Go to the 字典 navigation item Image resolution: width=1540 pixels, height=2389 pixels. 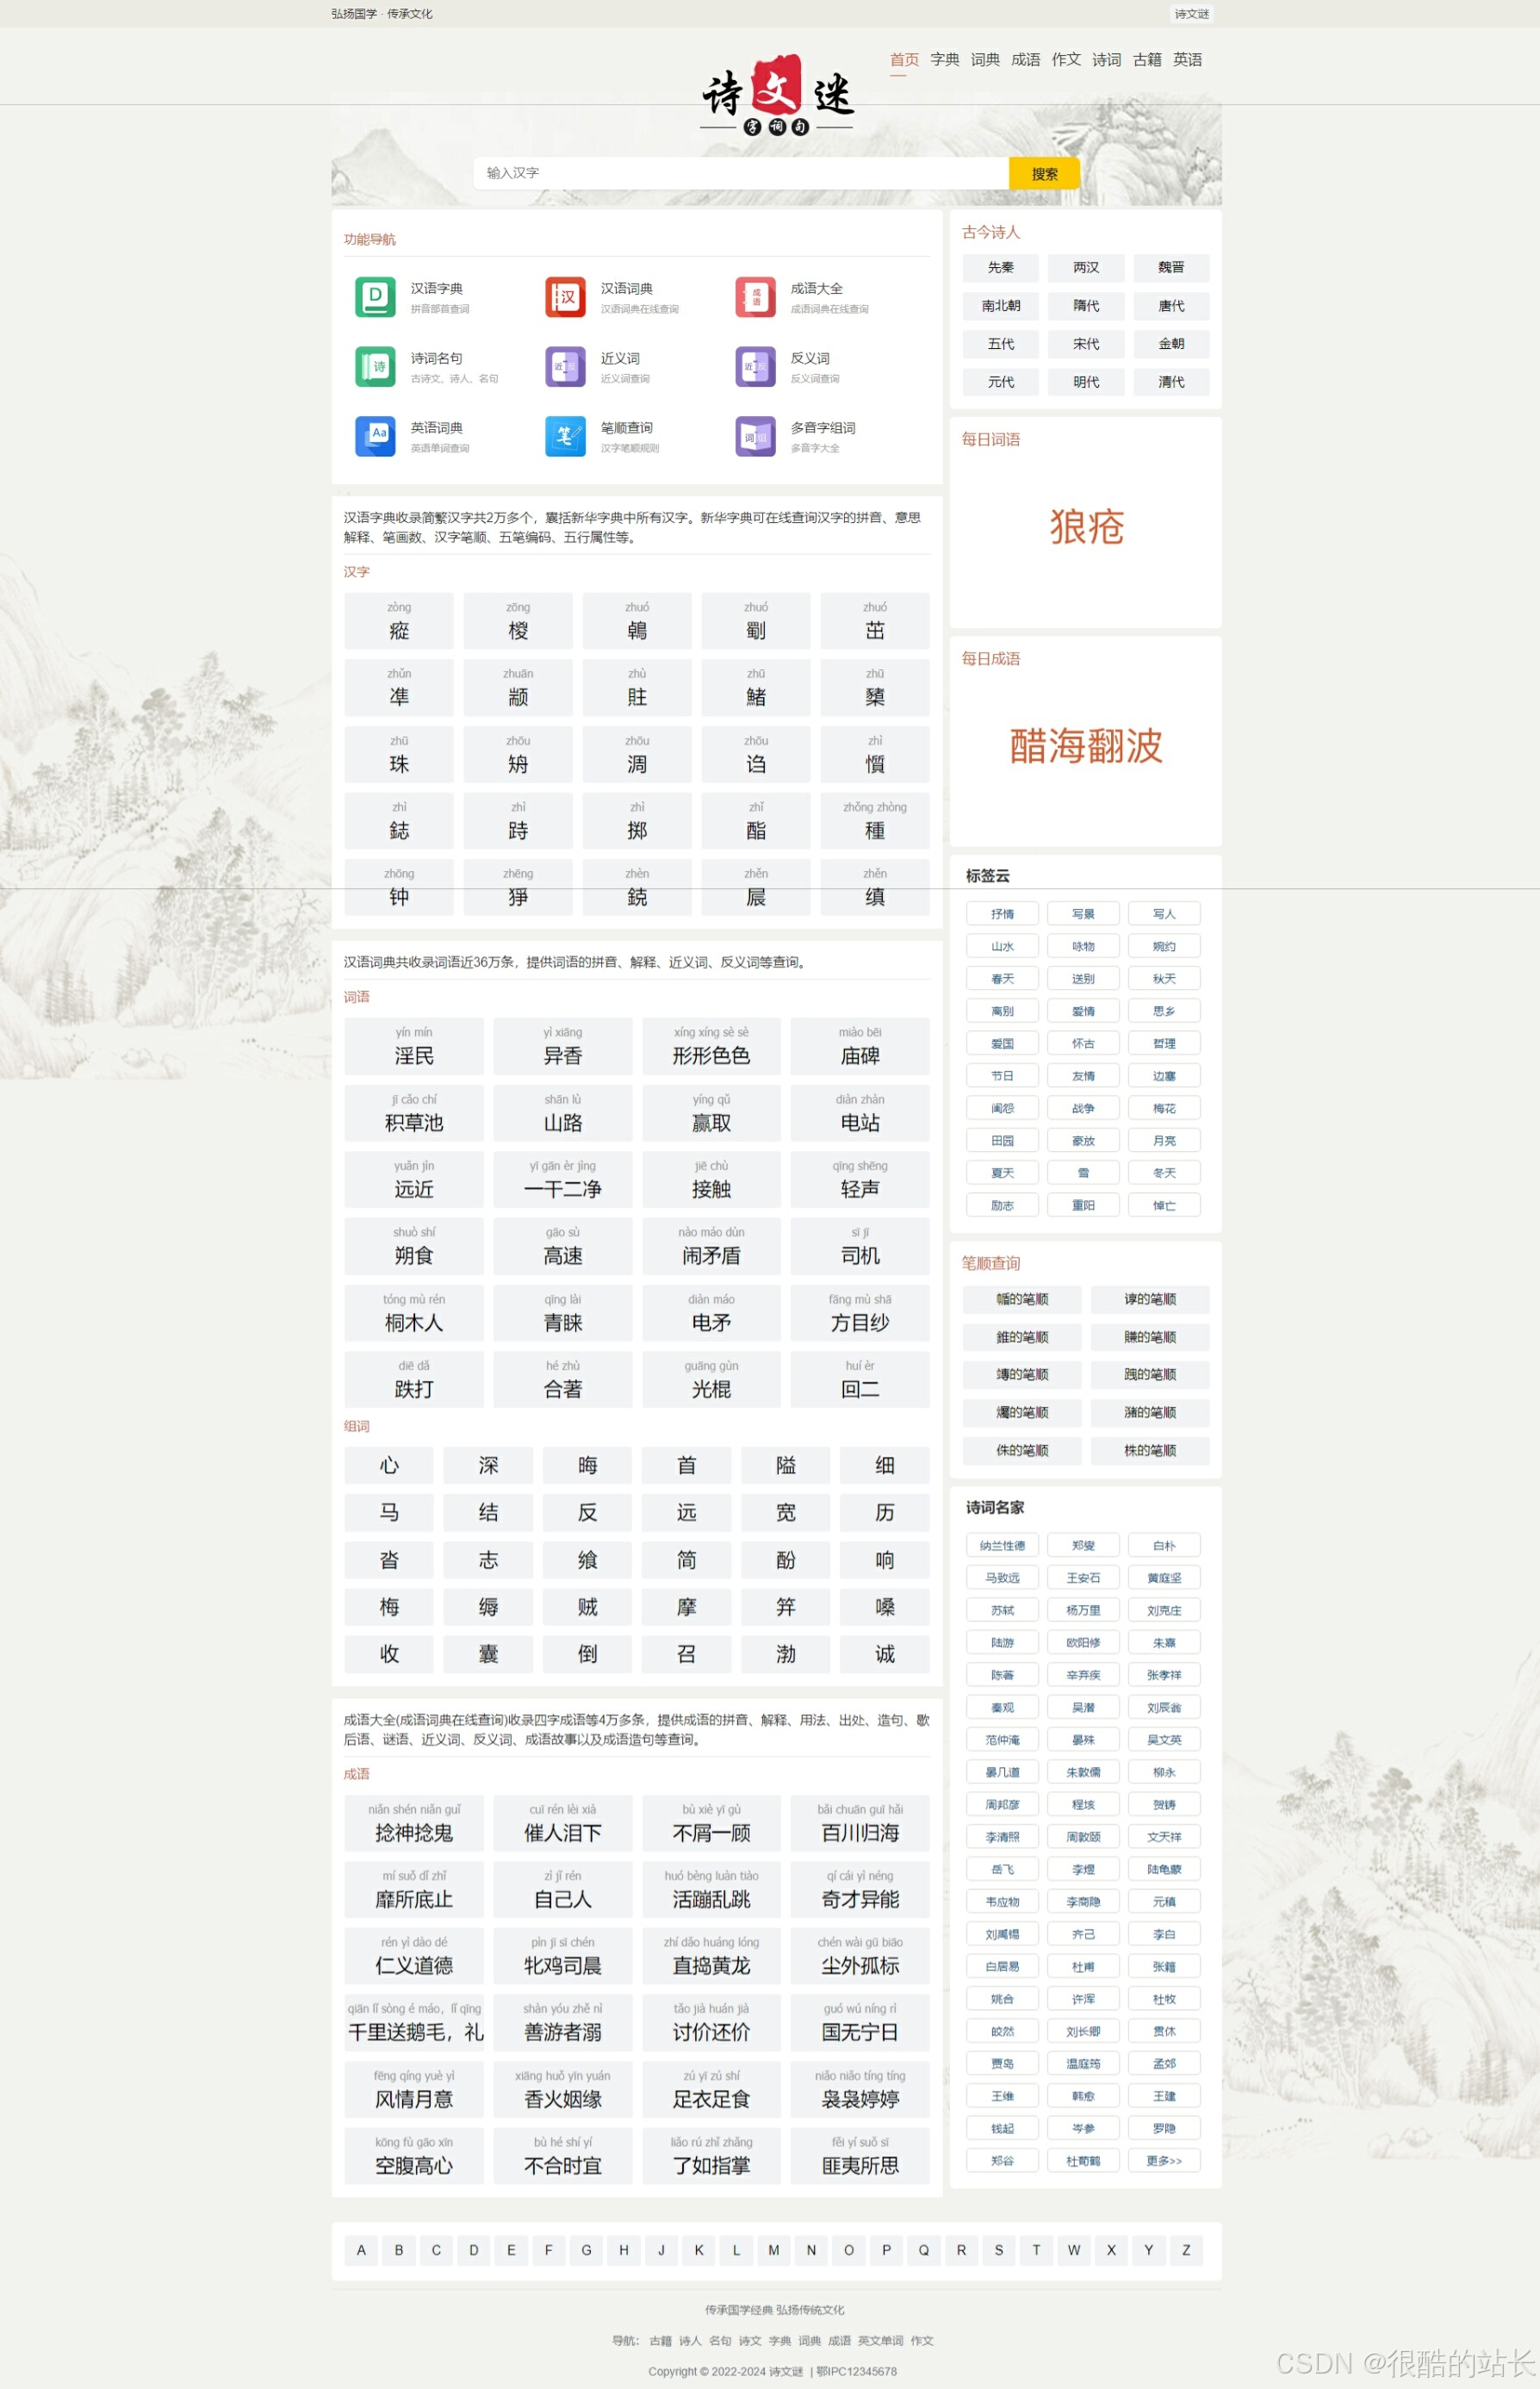pyautogui.click(x=945, y=59)
